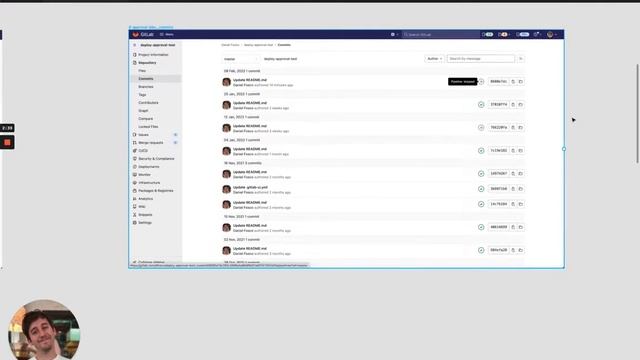Screen dimensions: 640x360
Task: Browse files of the 08 Feb commit
Action: 521,82
